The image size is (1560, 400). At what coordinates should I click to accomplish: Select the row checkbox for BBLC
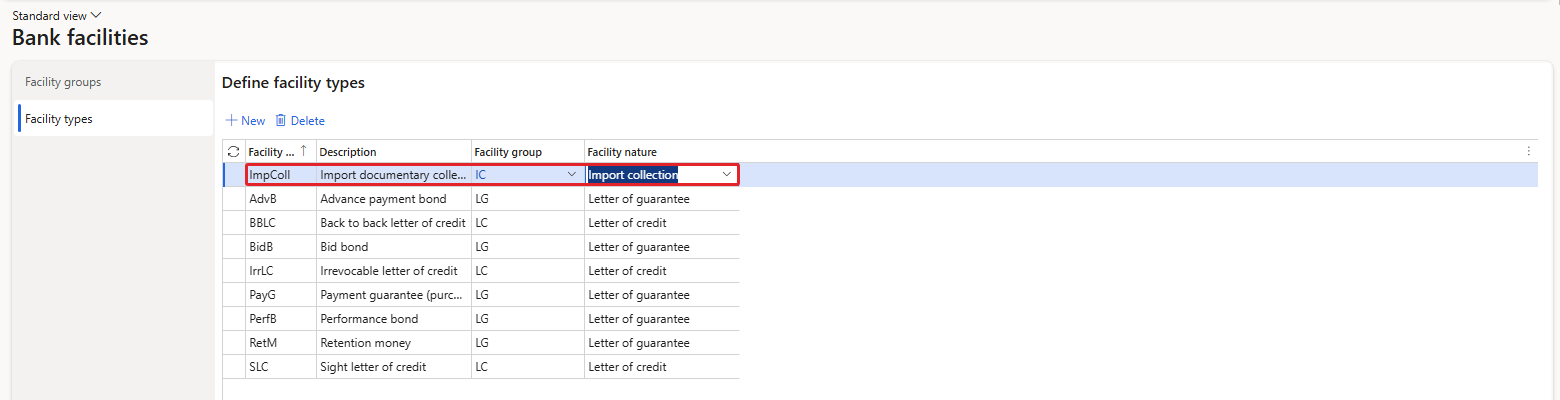pyautogui.click(x=233, y=223)
